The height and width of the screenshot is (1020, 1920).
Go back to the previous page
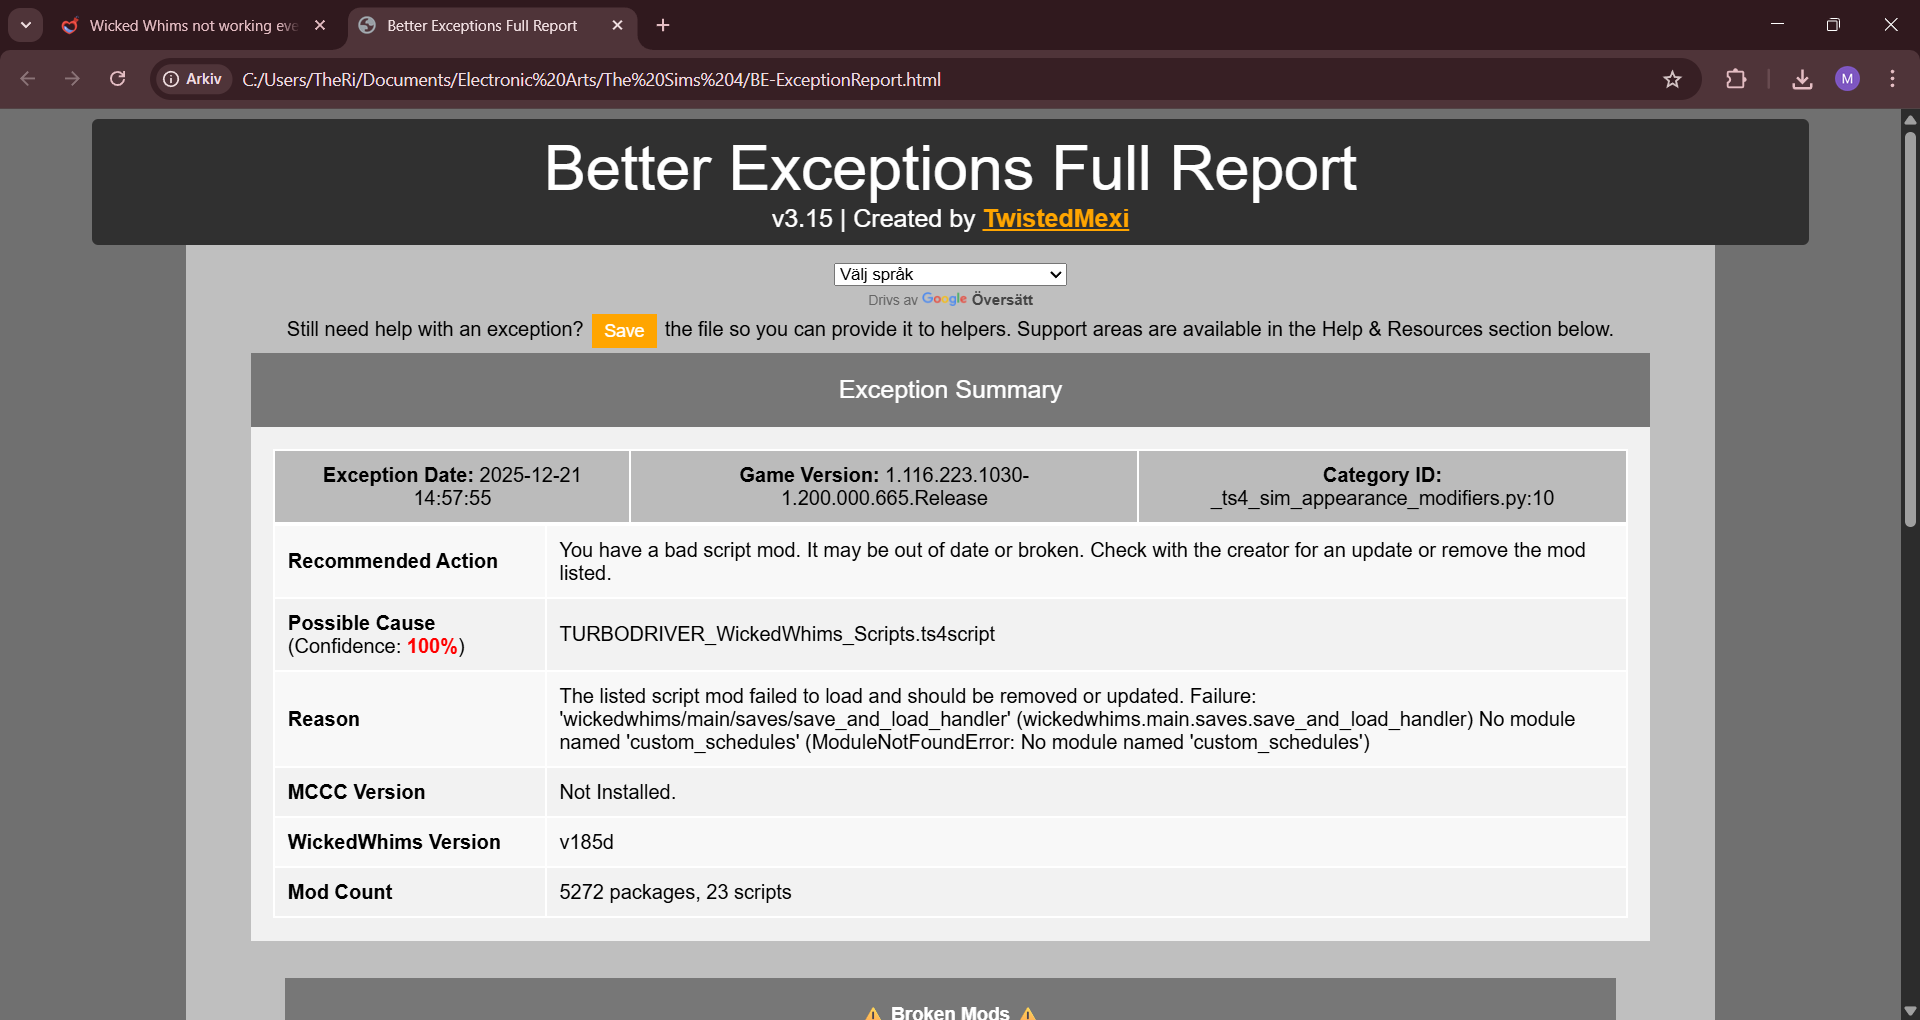coord(28,79)
